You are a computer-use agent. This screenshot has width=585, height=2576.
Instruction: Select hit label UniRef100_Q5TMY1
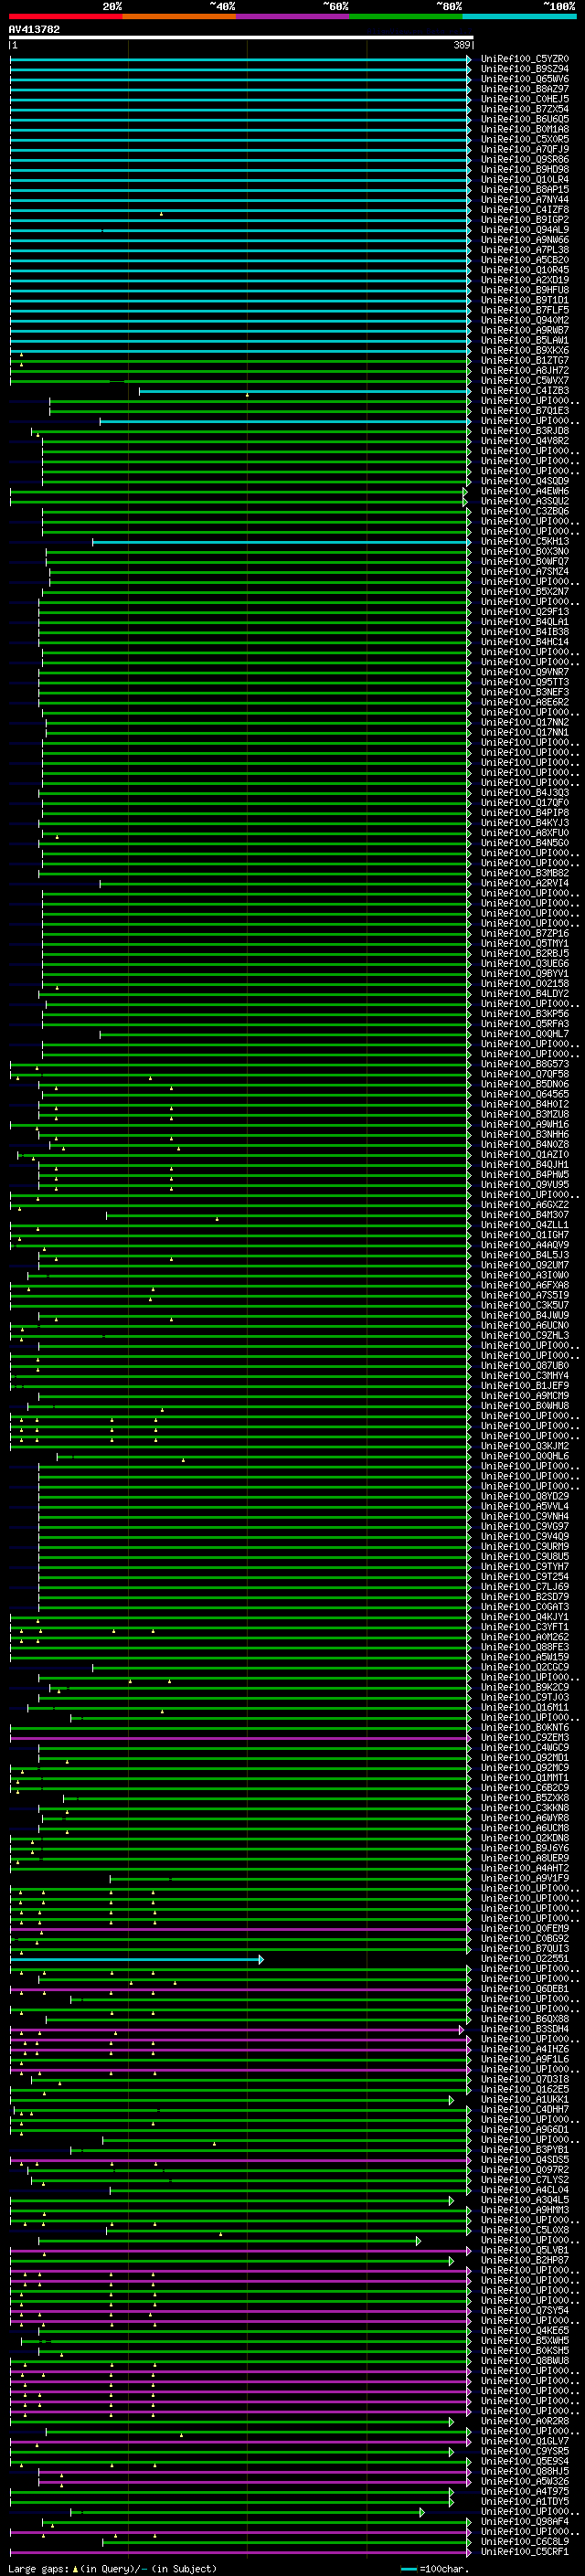pos(525,944)
